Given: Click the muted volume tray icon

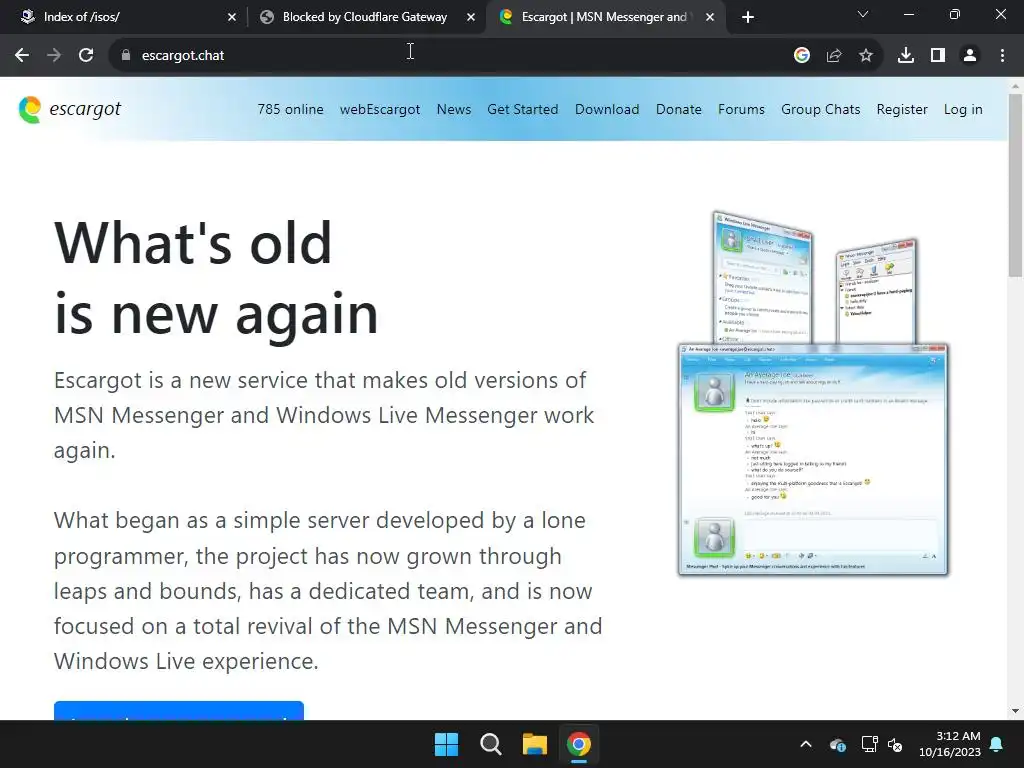Looking at the screenshot, I should point(895,744).
